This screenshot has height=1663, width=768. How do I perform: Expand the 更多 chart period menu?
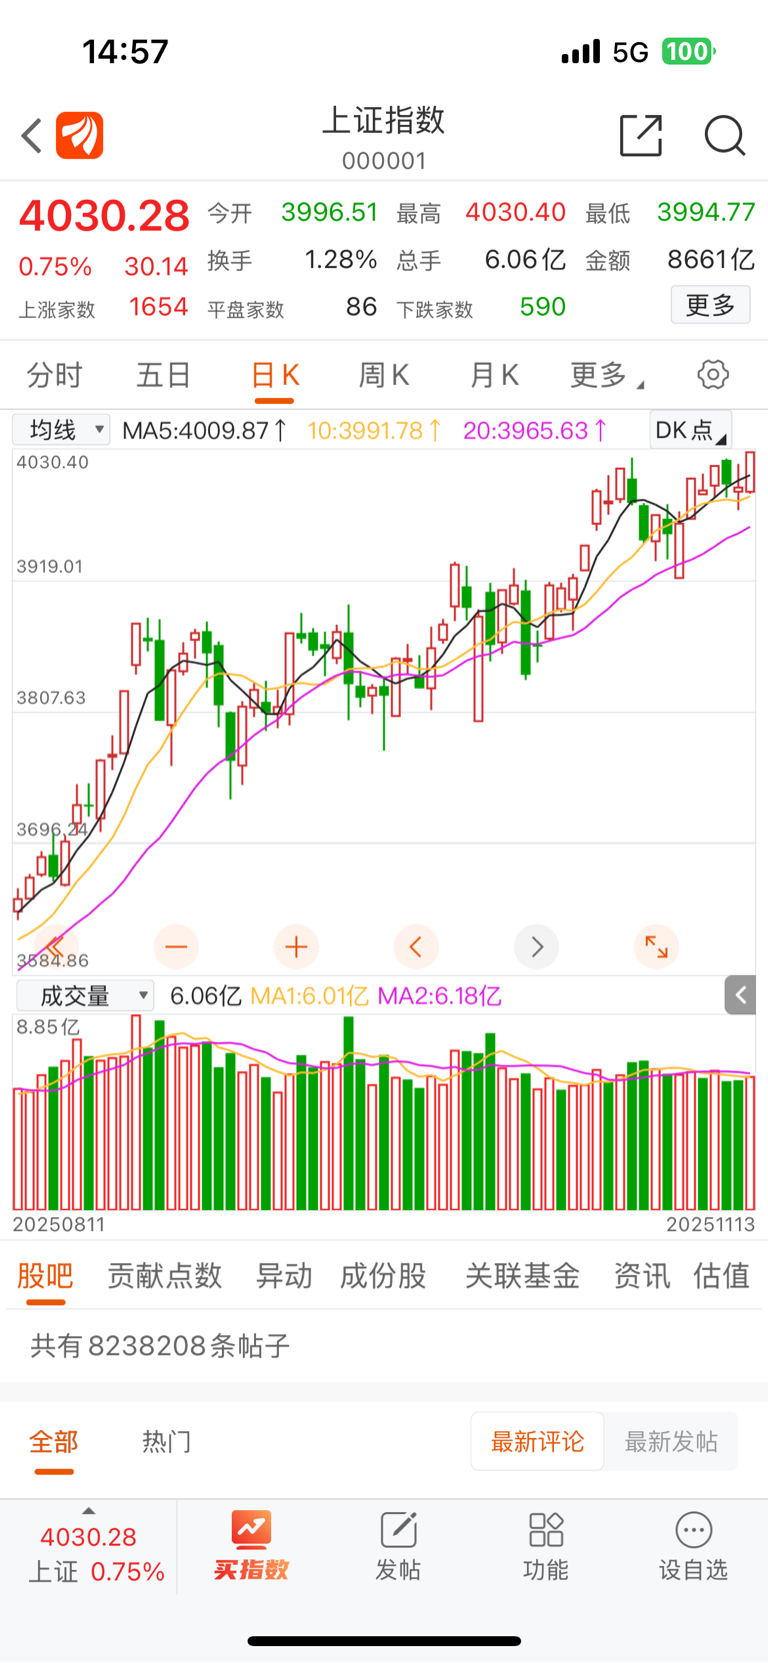(605, 375)
